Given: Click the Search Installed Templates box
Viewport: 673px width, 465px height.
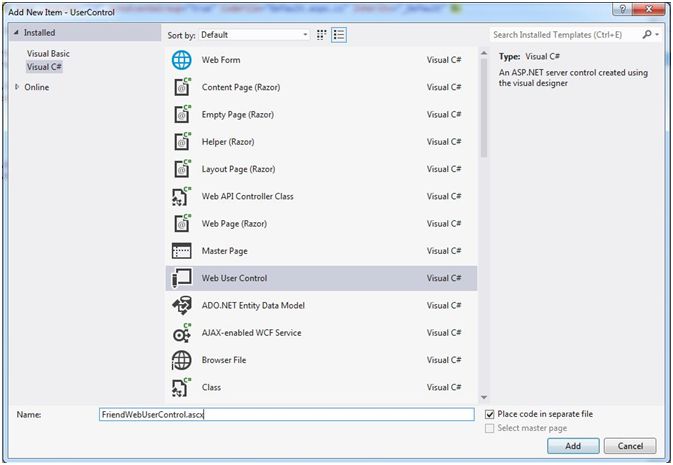Looking at the screenshot, I should click(x=565, y=35).
